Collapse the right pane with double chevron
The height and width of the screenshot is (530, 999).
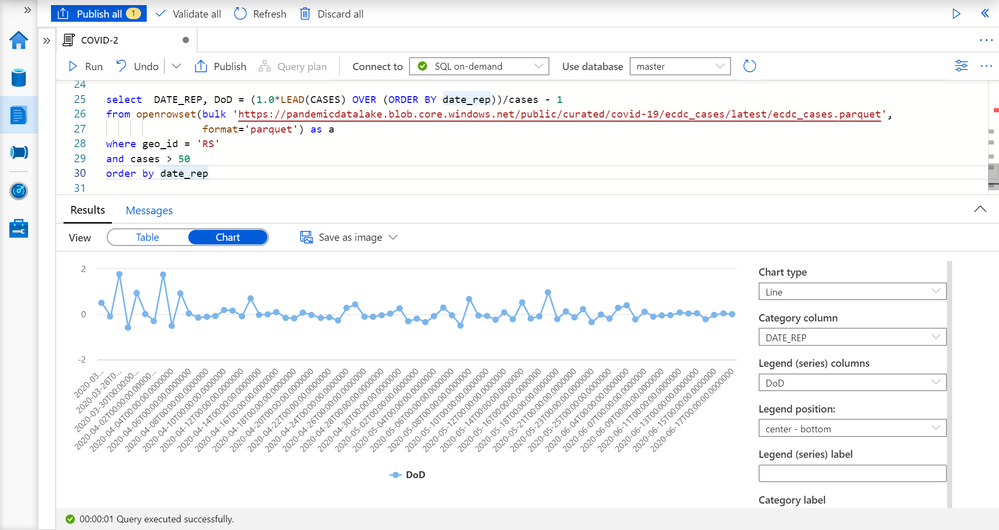coord(985,13)
